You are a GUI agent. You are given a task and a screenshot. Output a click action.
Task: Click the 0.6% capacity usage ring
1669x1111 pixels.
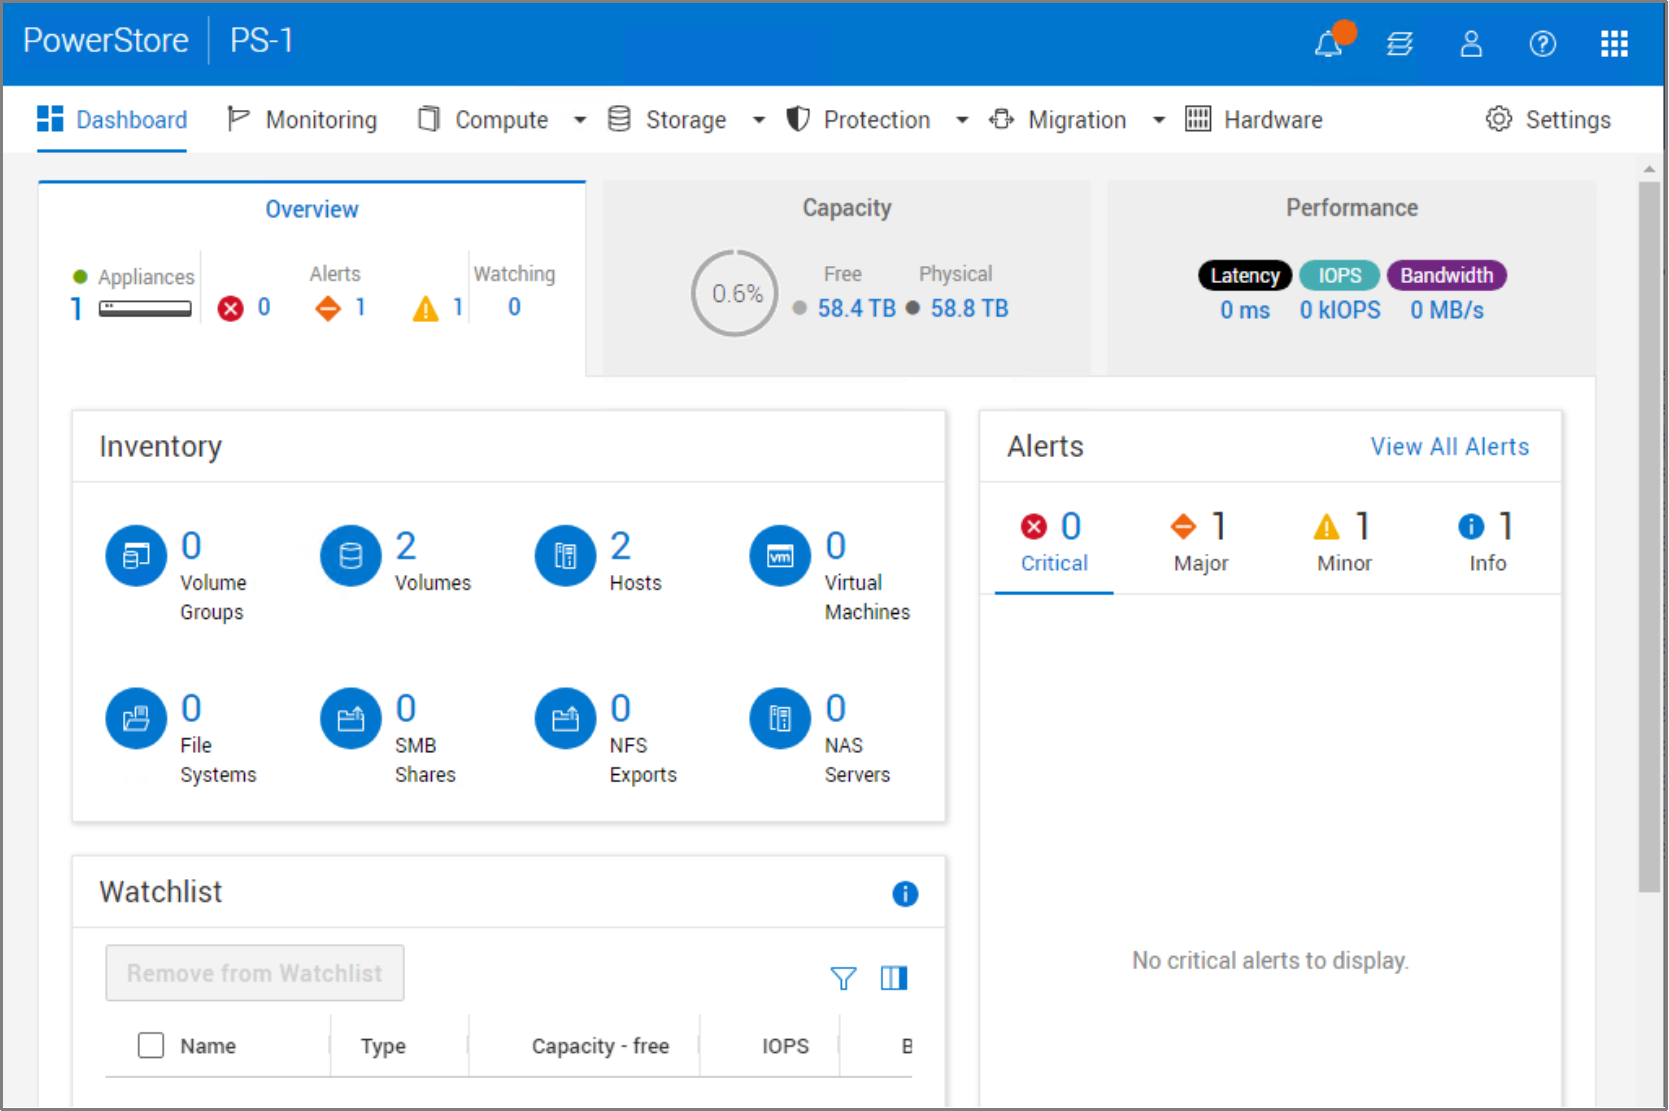tap(736, 293)
